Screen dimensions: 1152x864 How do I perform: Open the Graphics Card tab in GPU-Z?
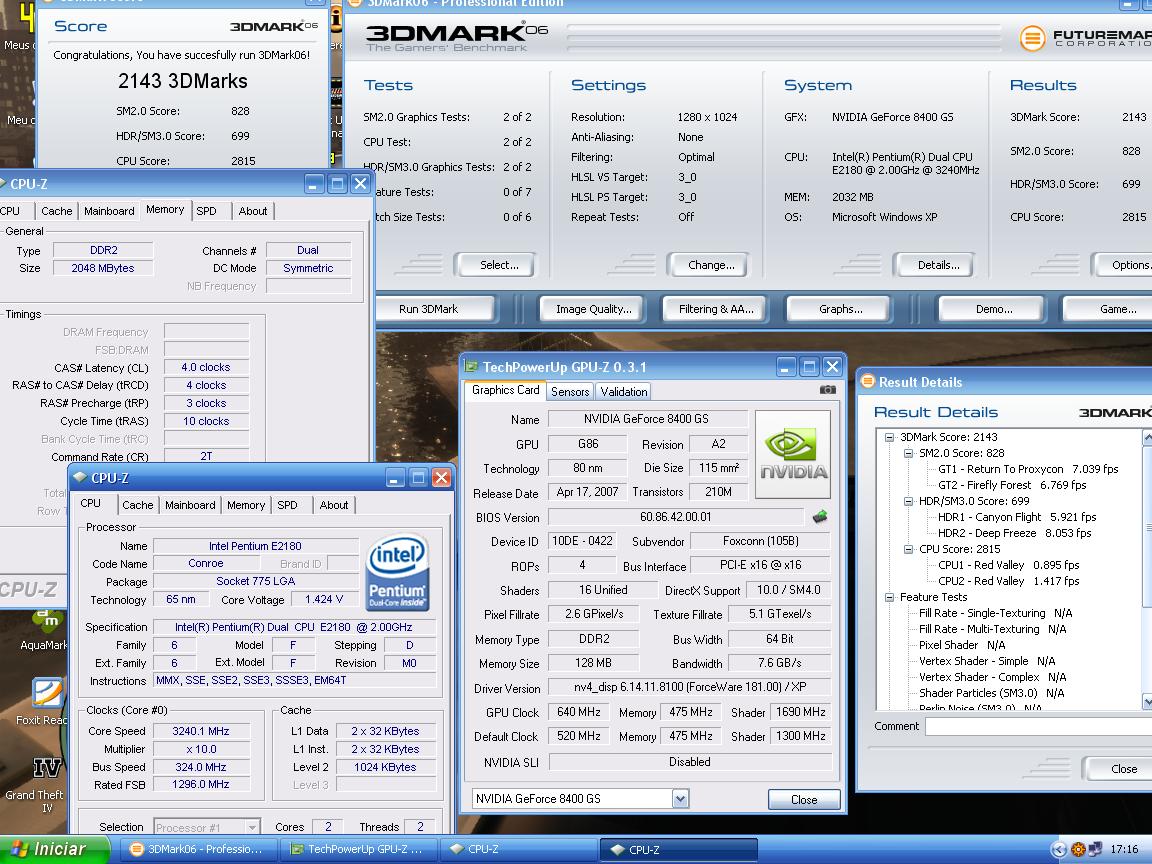pyautogui.click(x=505, y=390)
